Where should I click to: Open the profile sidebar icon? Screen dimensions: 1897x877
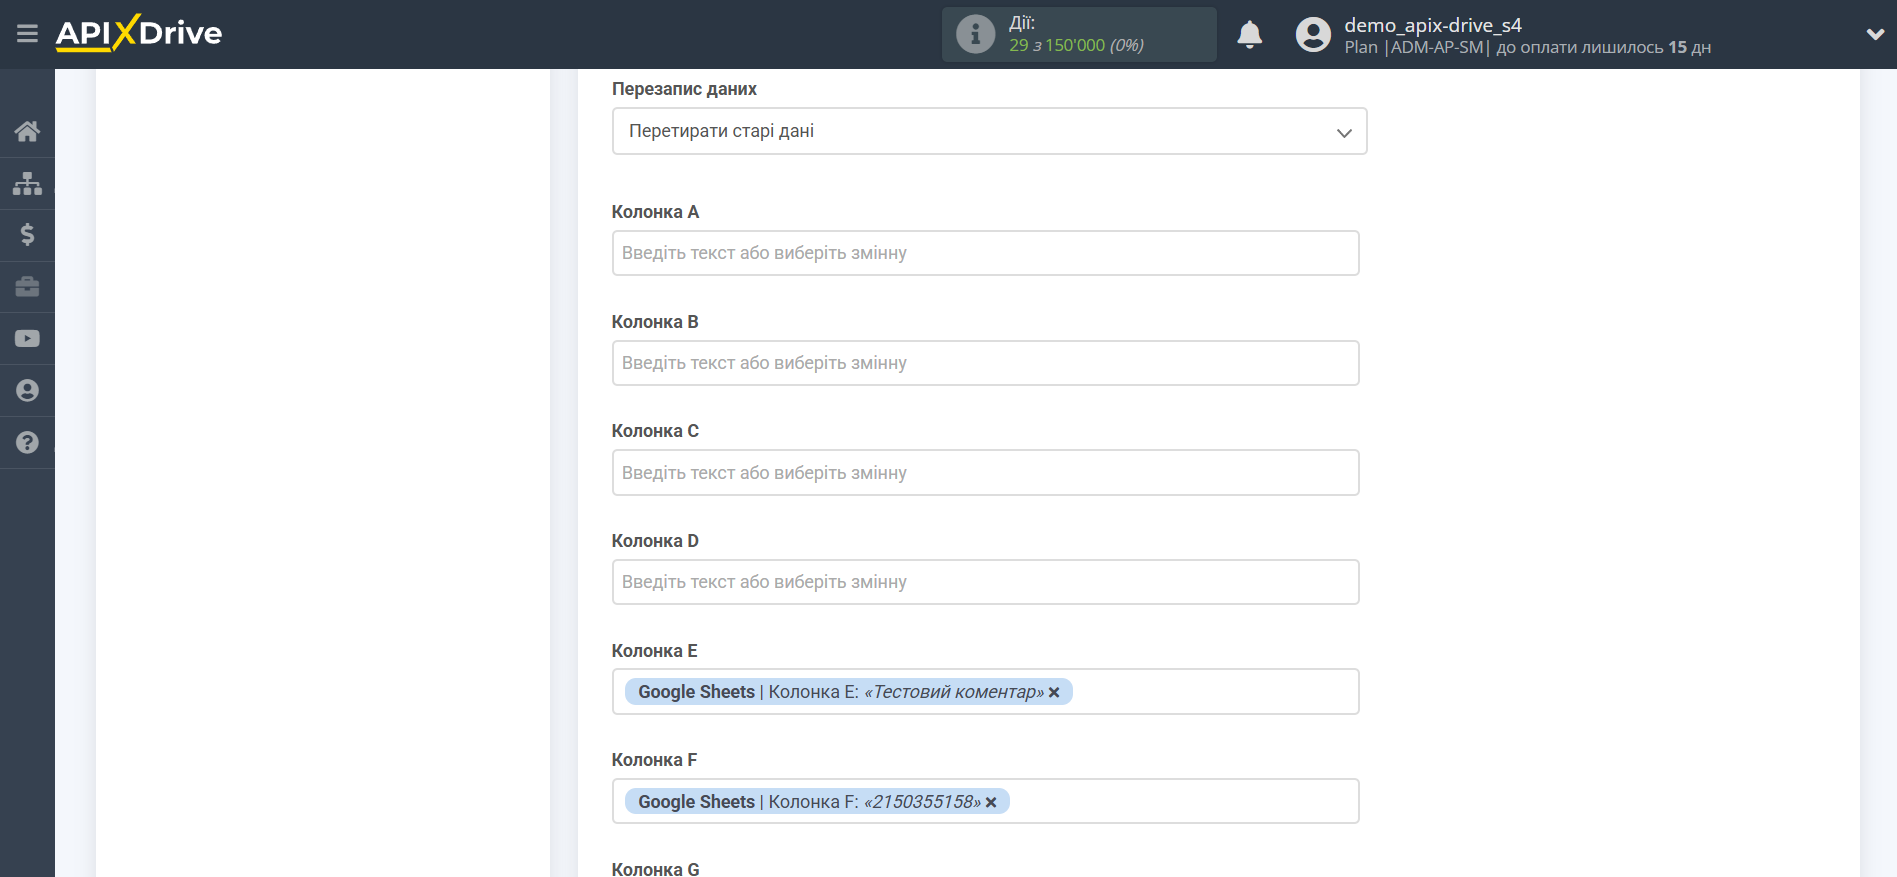point(27,391)
